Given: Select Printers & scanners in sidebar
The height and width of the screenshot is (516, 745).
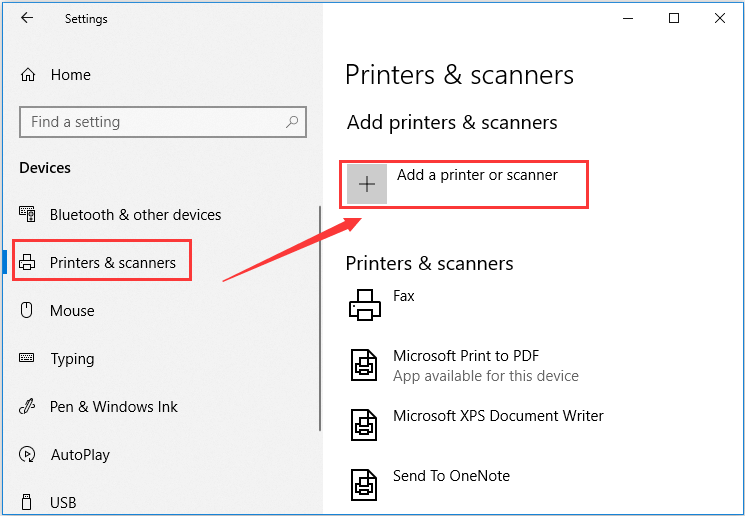Looking at the screenshot, I should tap(112, 263).
